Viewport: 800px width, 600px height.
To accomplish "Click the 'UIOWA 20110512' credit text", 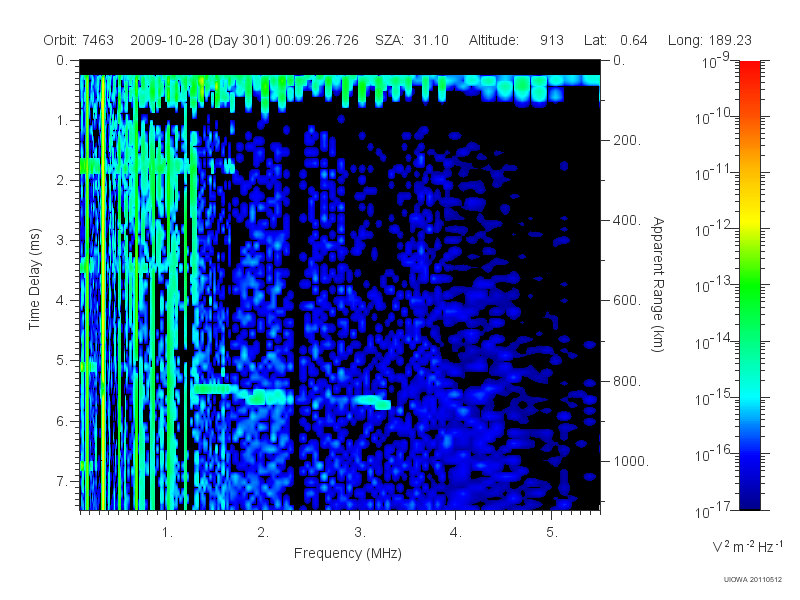I will pos(753,580).
